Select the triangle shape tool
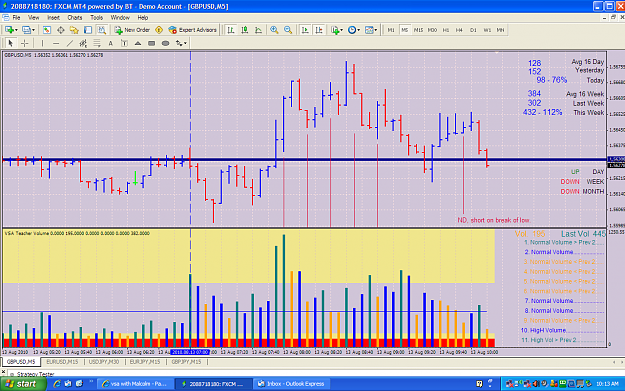The height and width of the screenshot is (391, 625). [138, 43]
